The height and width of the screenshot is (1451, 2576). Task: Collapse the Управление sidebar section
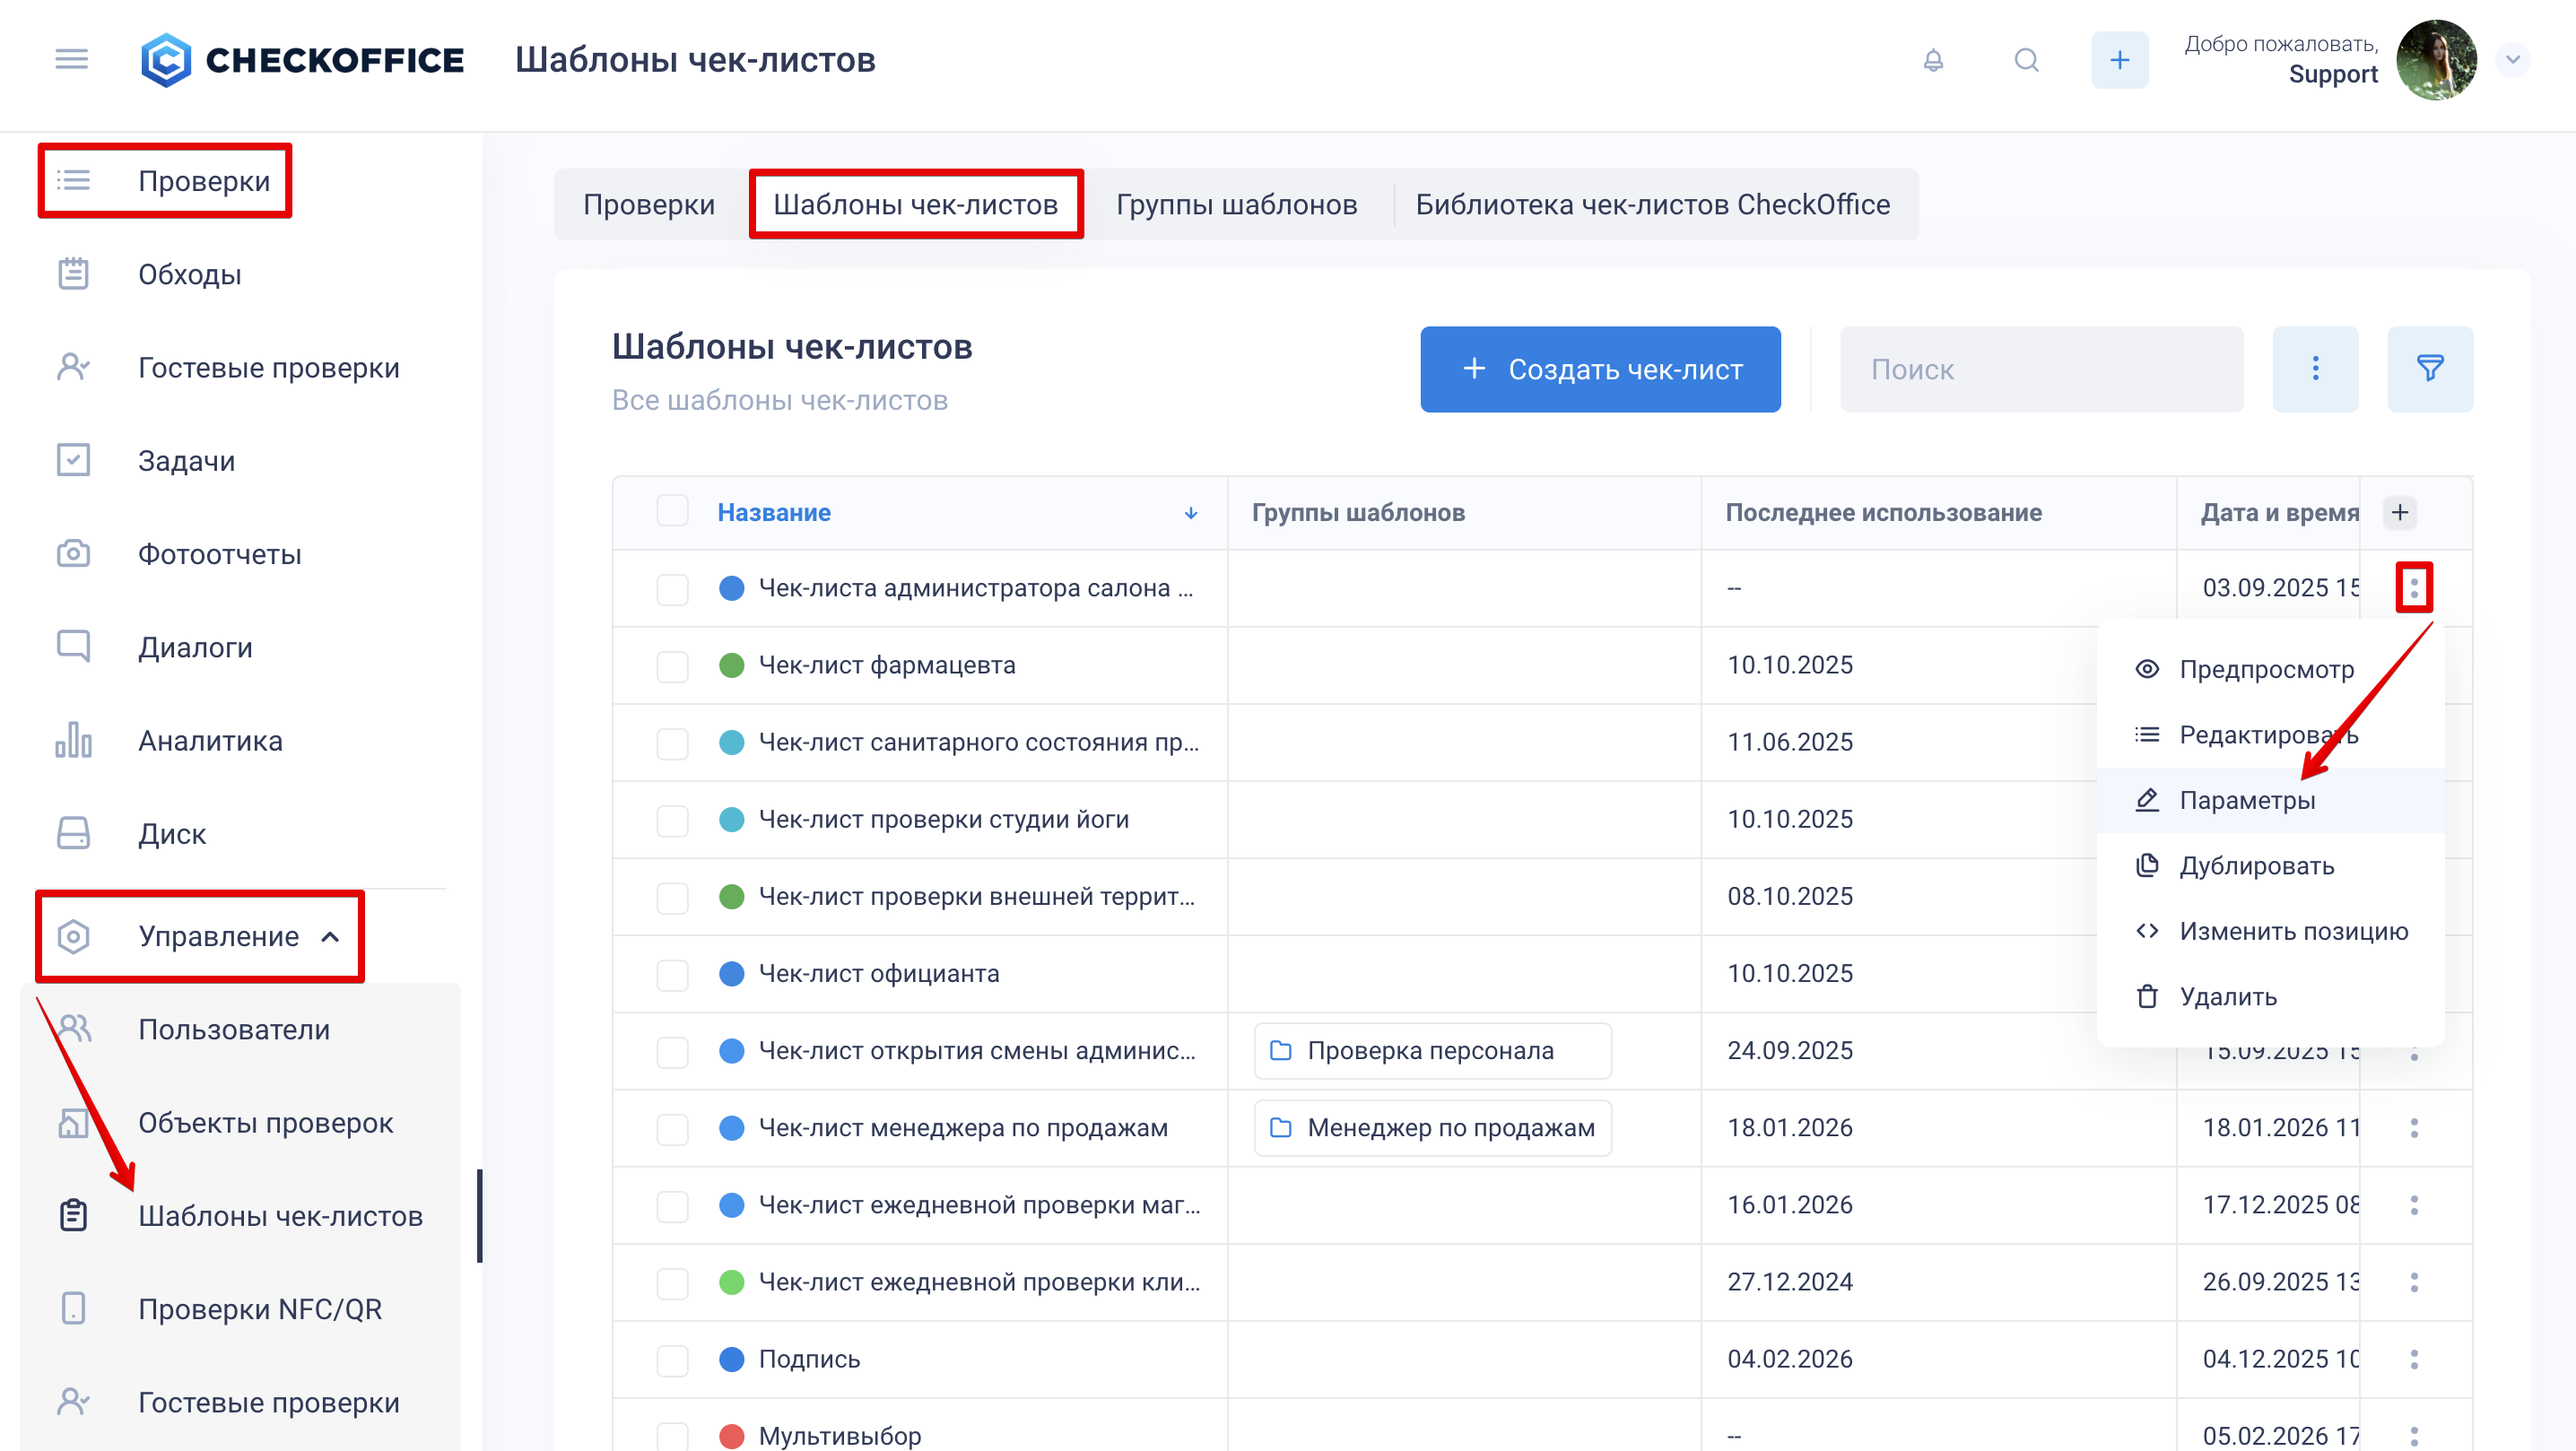tap(330, 937)
